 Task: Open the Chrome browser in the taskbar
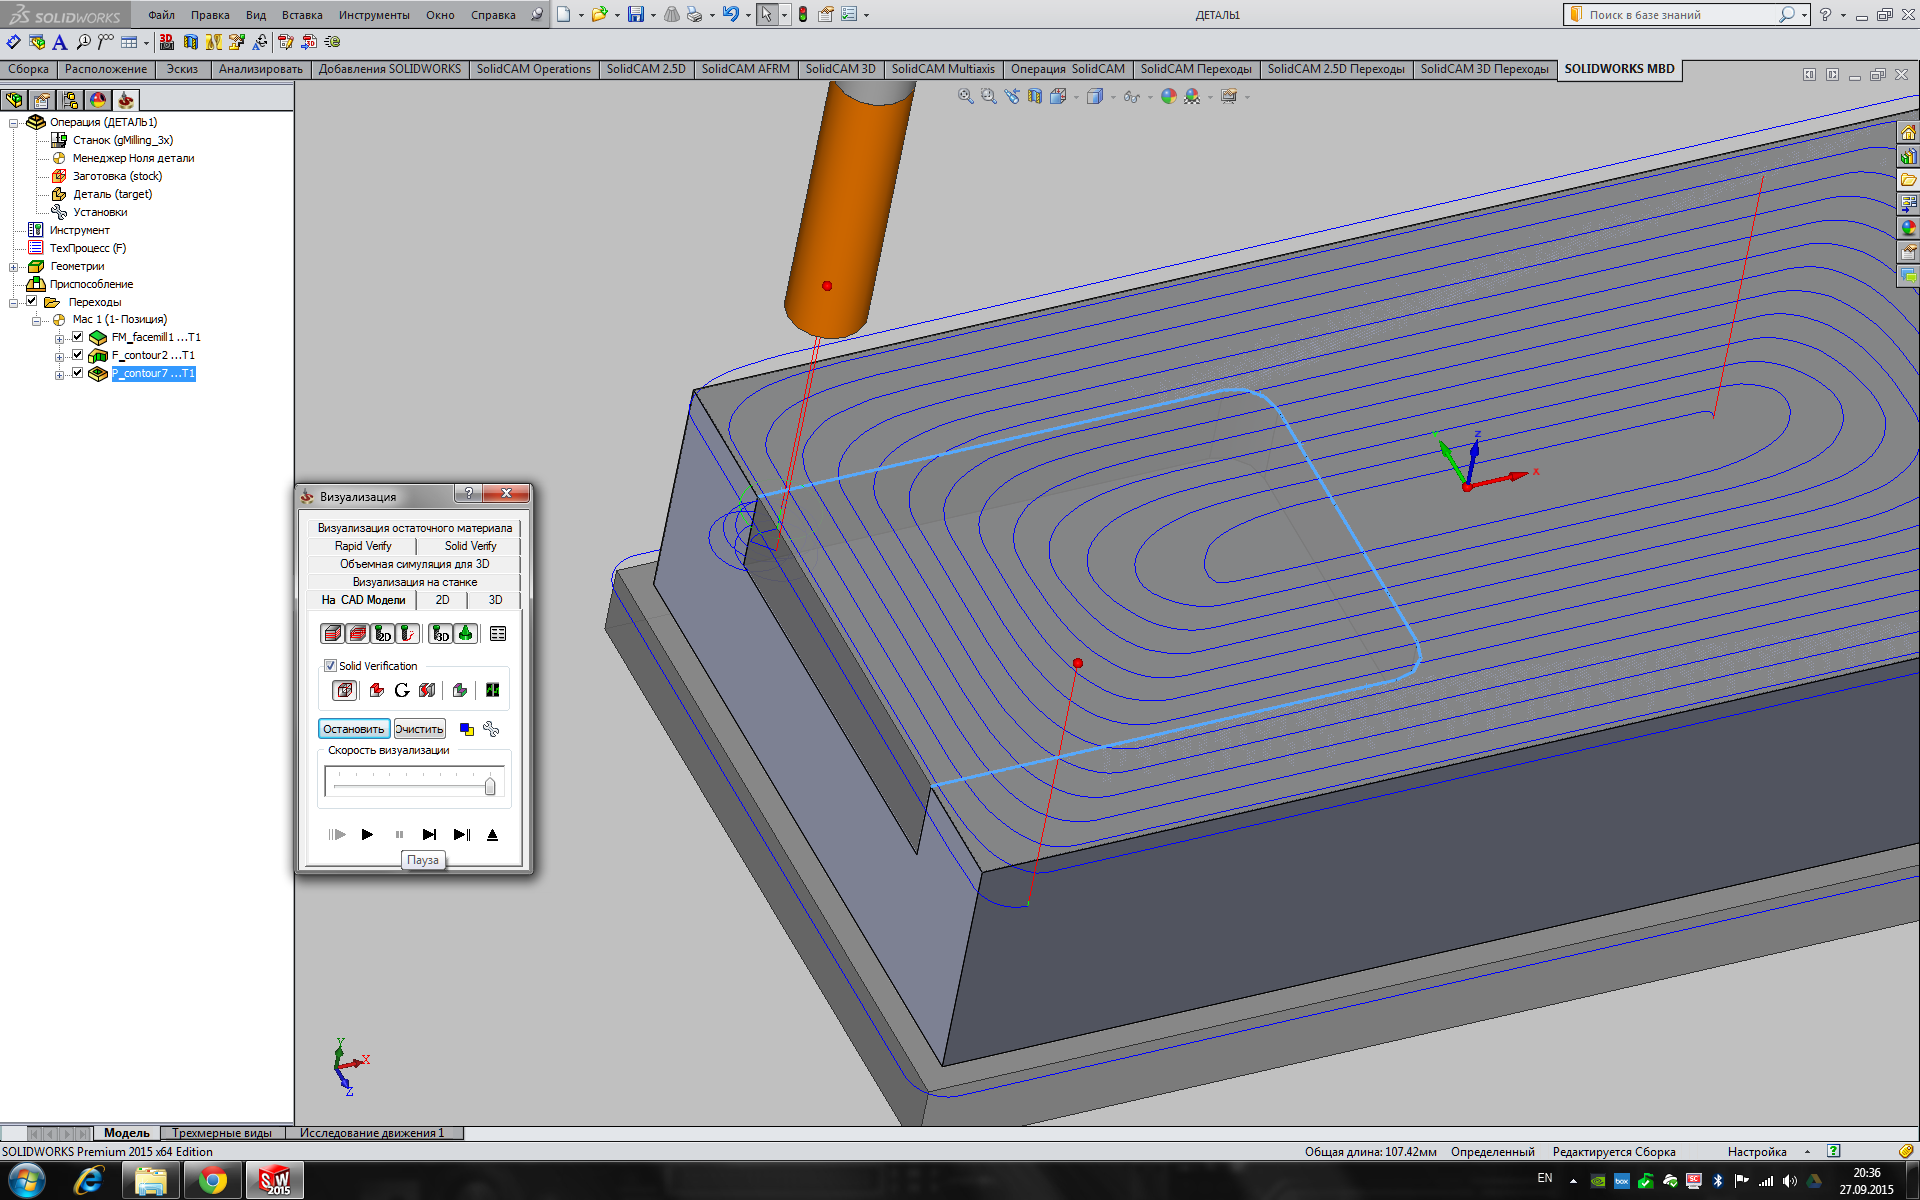[212, 1181]
